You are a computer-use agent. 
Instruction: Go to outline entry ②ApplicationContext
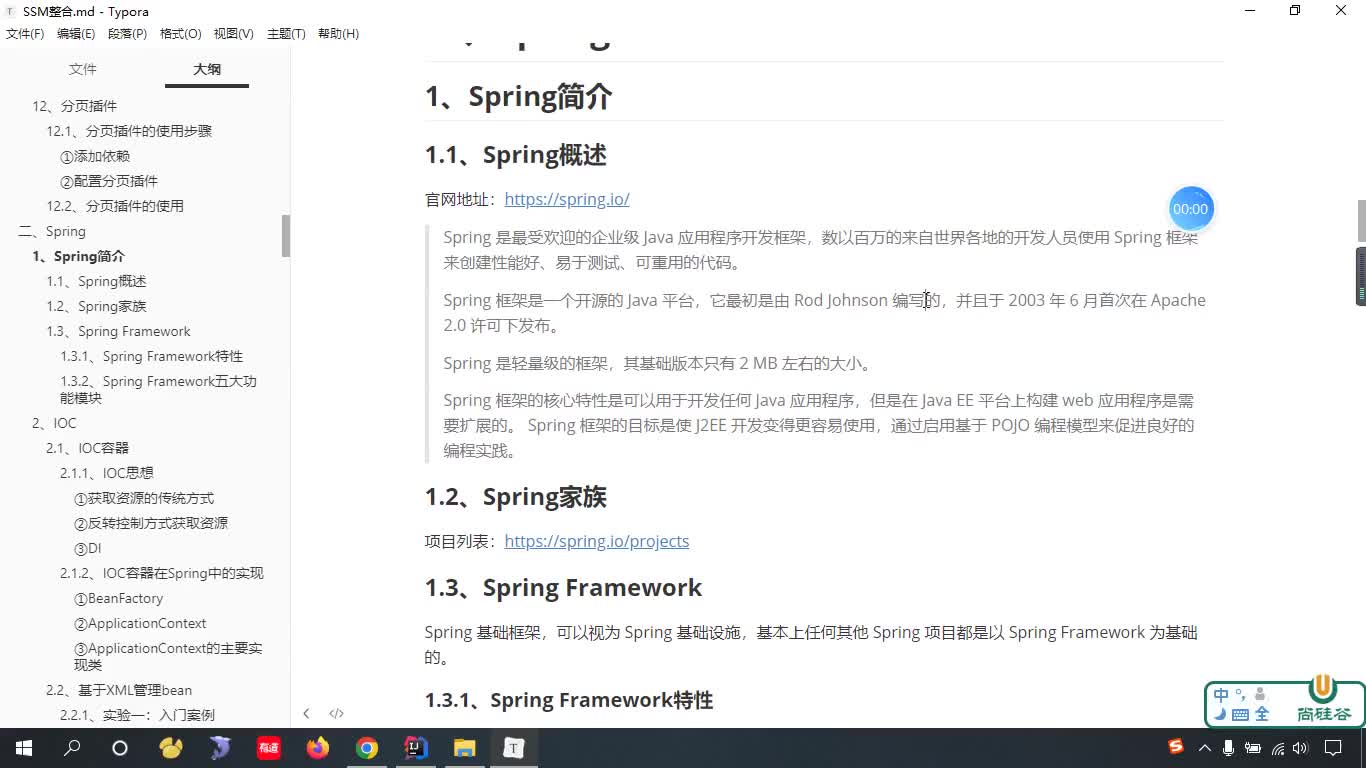(140, 623)
